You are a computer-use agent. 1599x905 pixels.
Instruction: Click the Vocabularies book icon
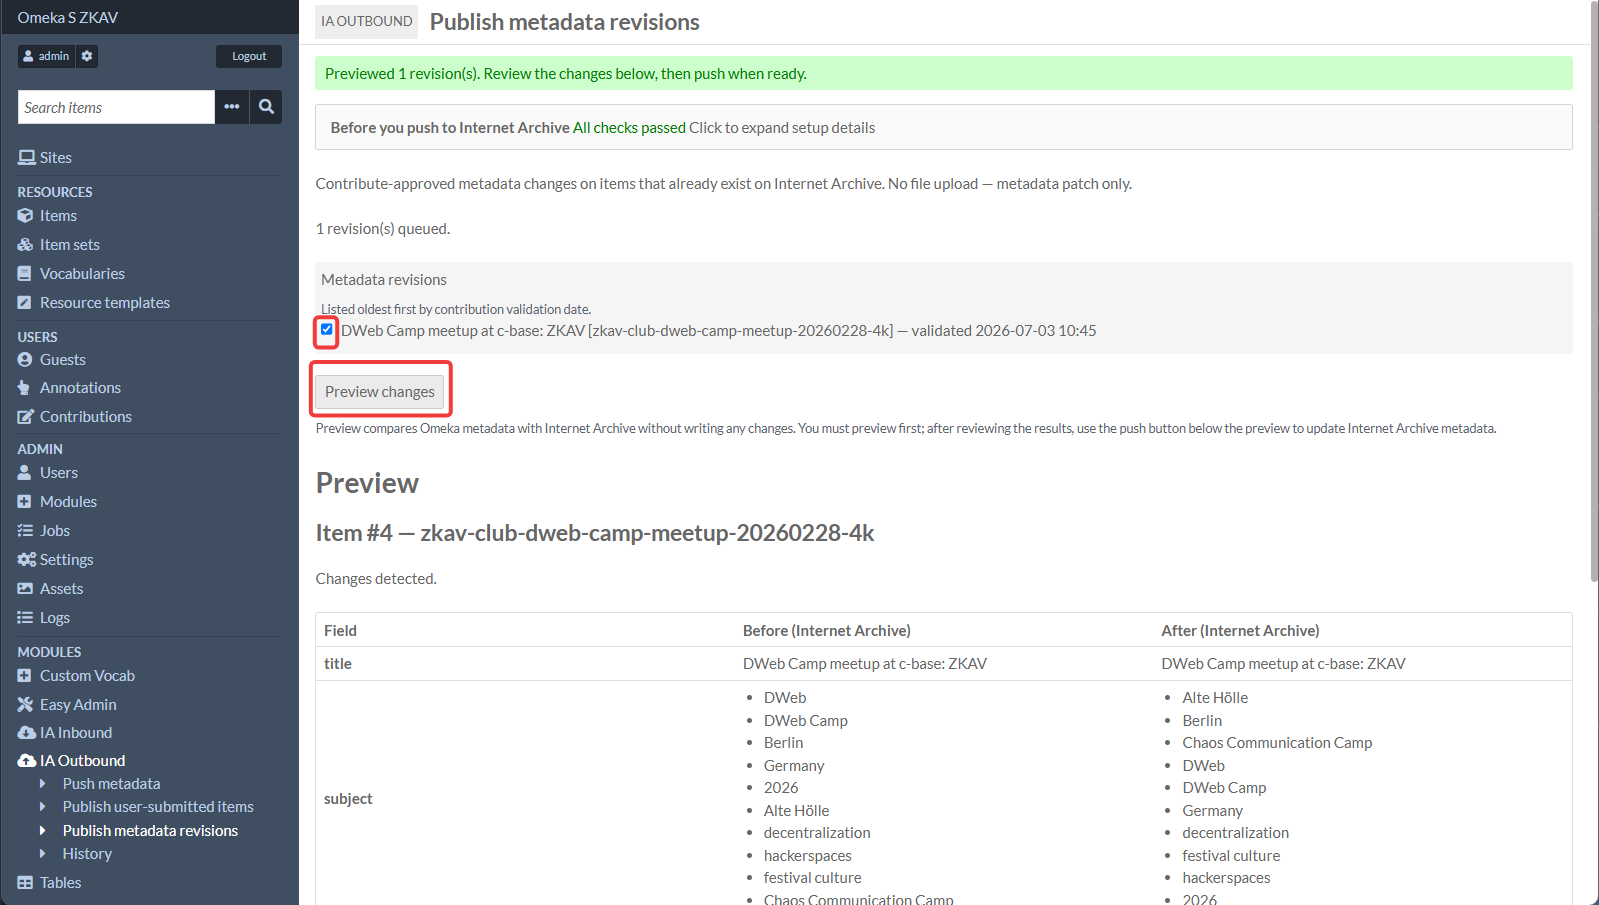pos(25,273)
